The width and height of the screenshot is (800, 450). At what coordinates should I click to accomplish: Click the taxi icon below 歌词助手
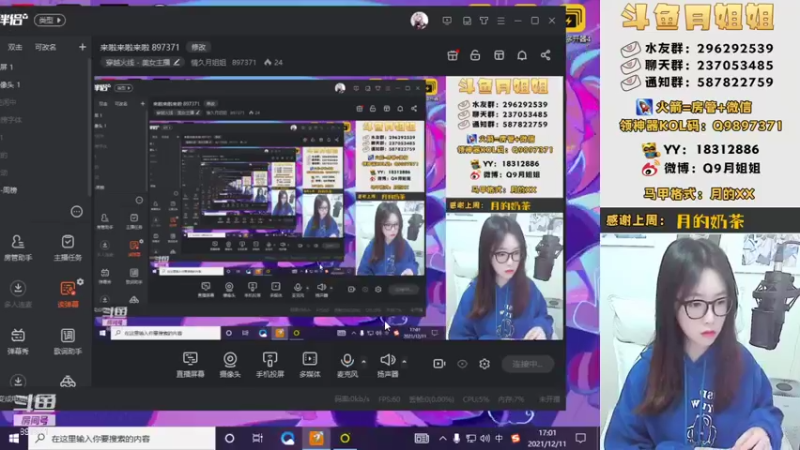click(68, 382)
